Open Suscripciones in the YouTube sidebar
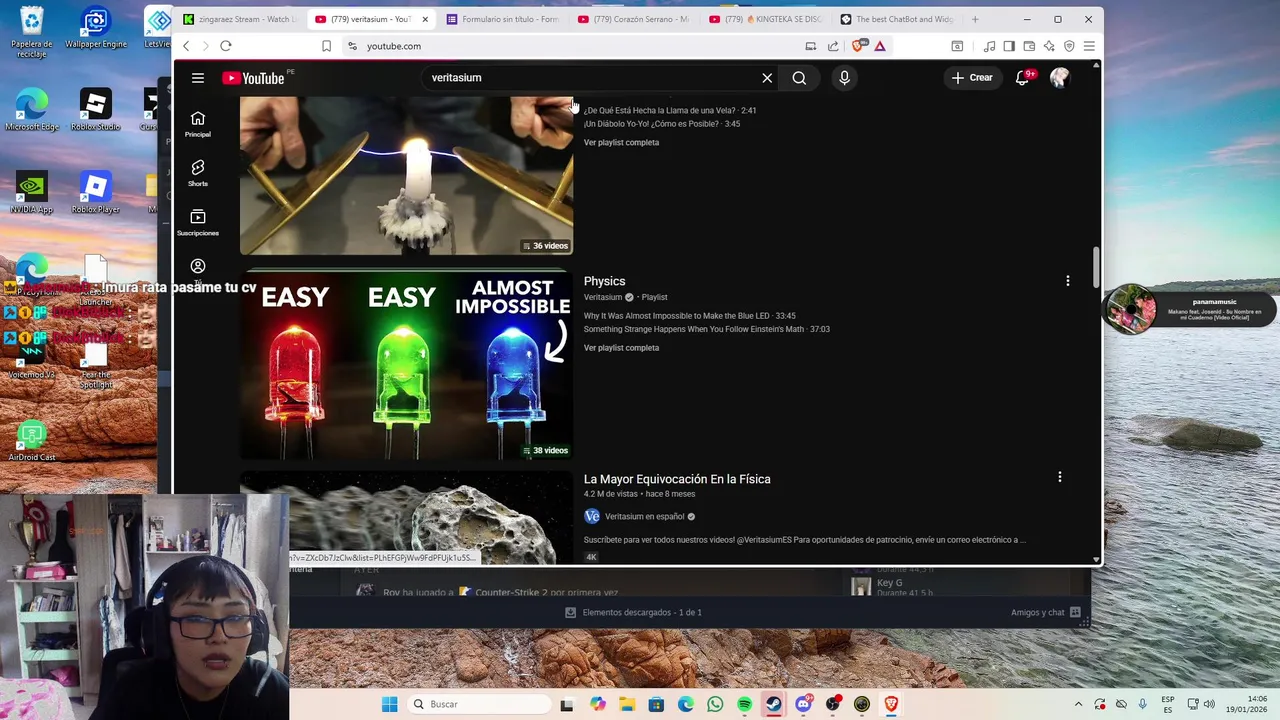1280x720 pixels. pyautogui.click(x=198, y=223)
